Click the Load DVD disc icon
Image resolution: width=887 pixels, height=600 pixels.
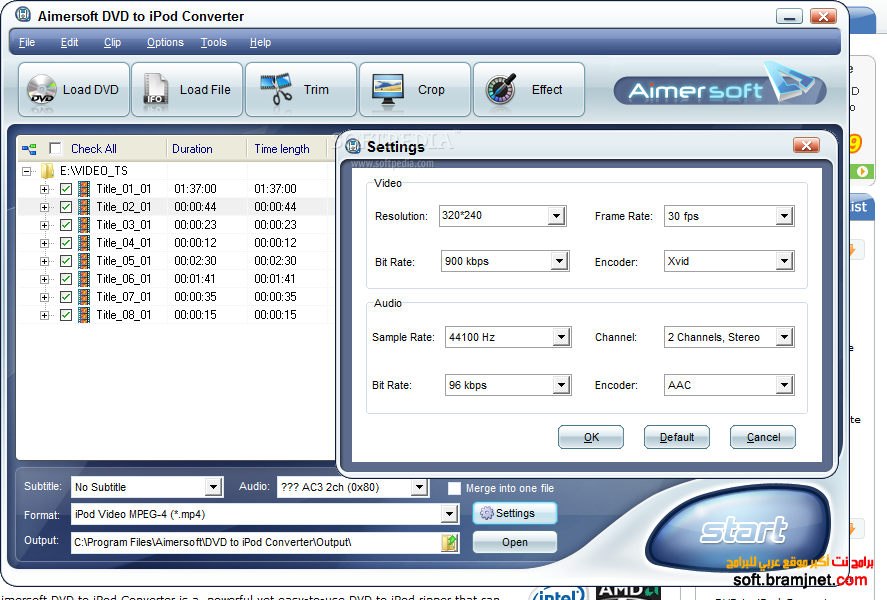point(42,90)
